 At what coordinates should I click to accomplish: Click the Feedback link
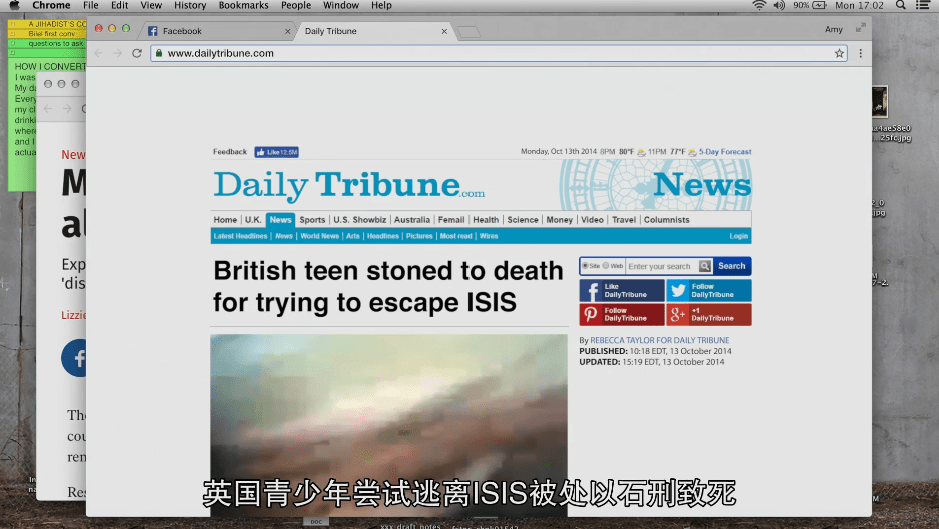(229, 152)
